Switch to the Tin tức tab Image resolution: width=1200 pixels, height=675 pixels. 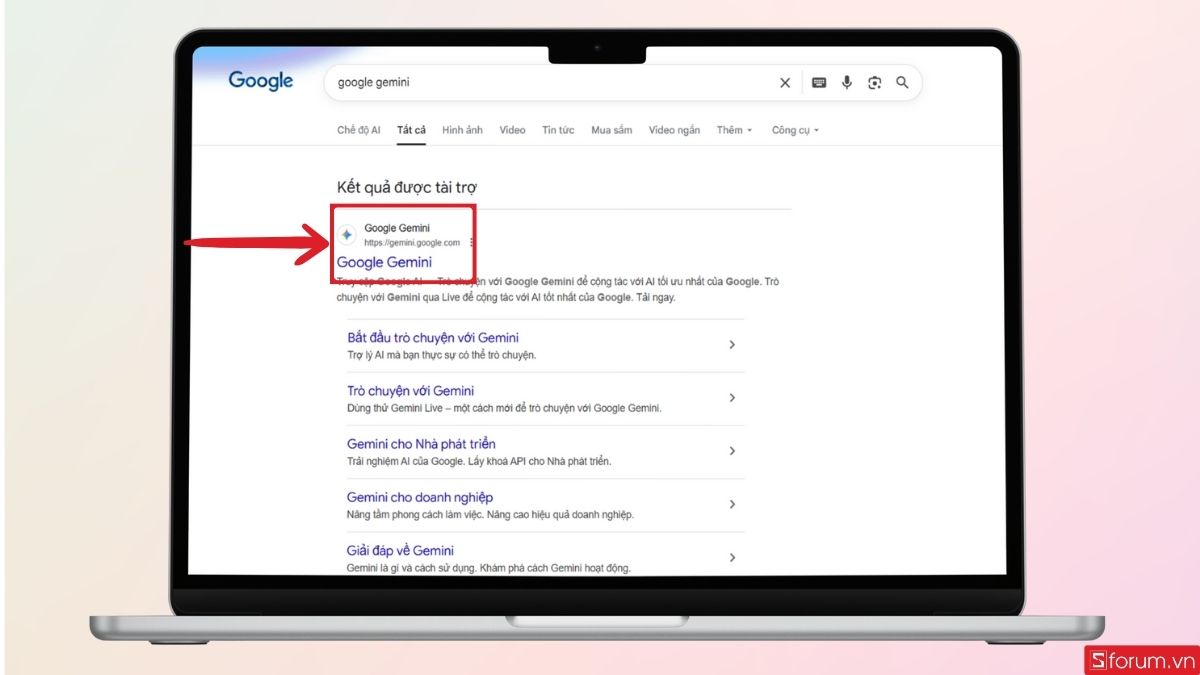coord(557,129)
